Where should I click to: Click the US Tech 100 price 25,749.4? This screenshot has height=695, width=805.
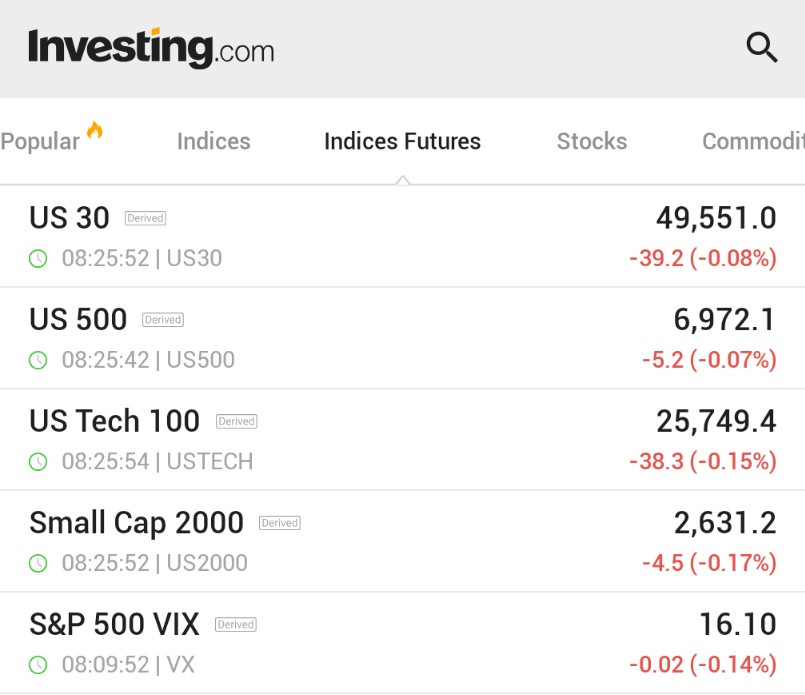click(x=716, y=421)
